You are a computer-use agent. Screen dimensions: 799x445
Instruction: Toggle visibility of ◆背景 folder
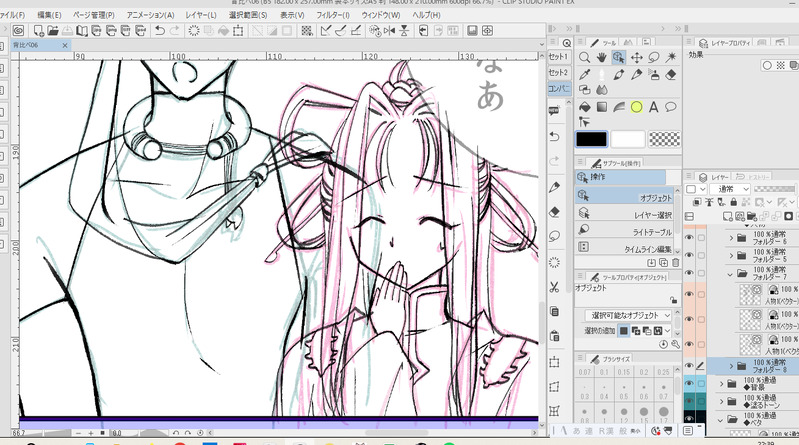(x=689, y=383)
